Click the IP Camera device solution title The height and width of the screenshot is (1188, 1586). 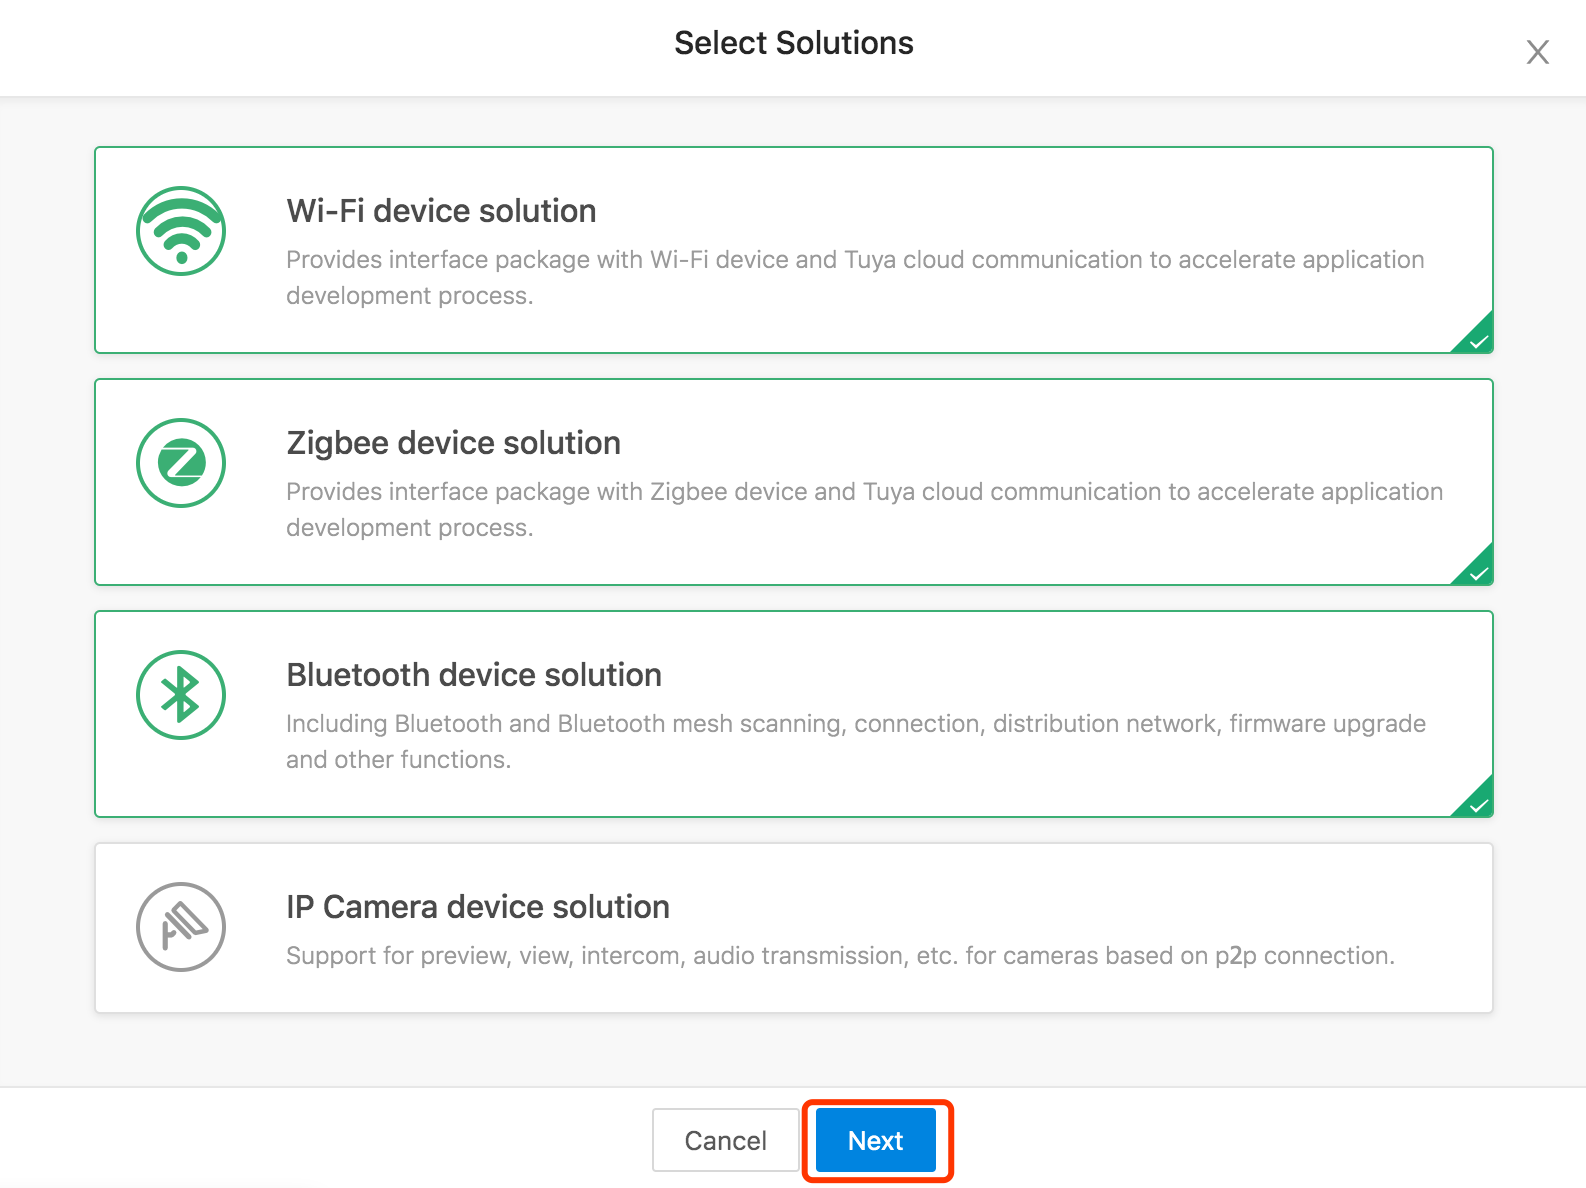pos(478,907)
